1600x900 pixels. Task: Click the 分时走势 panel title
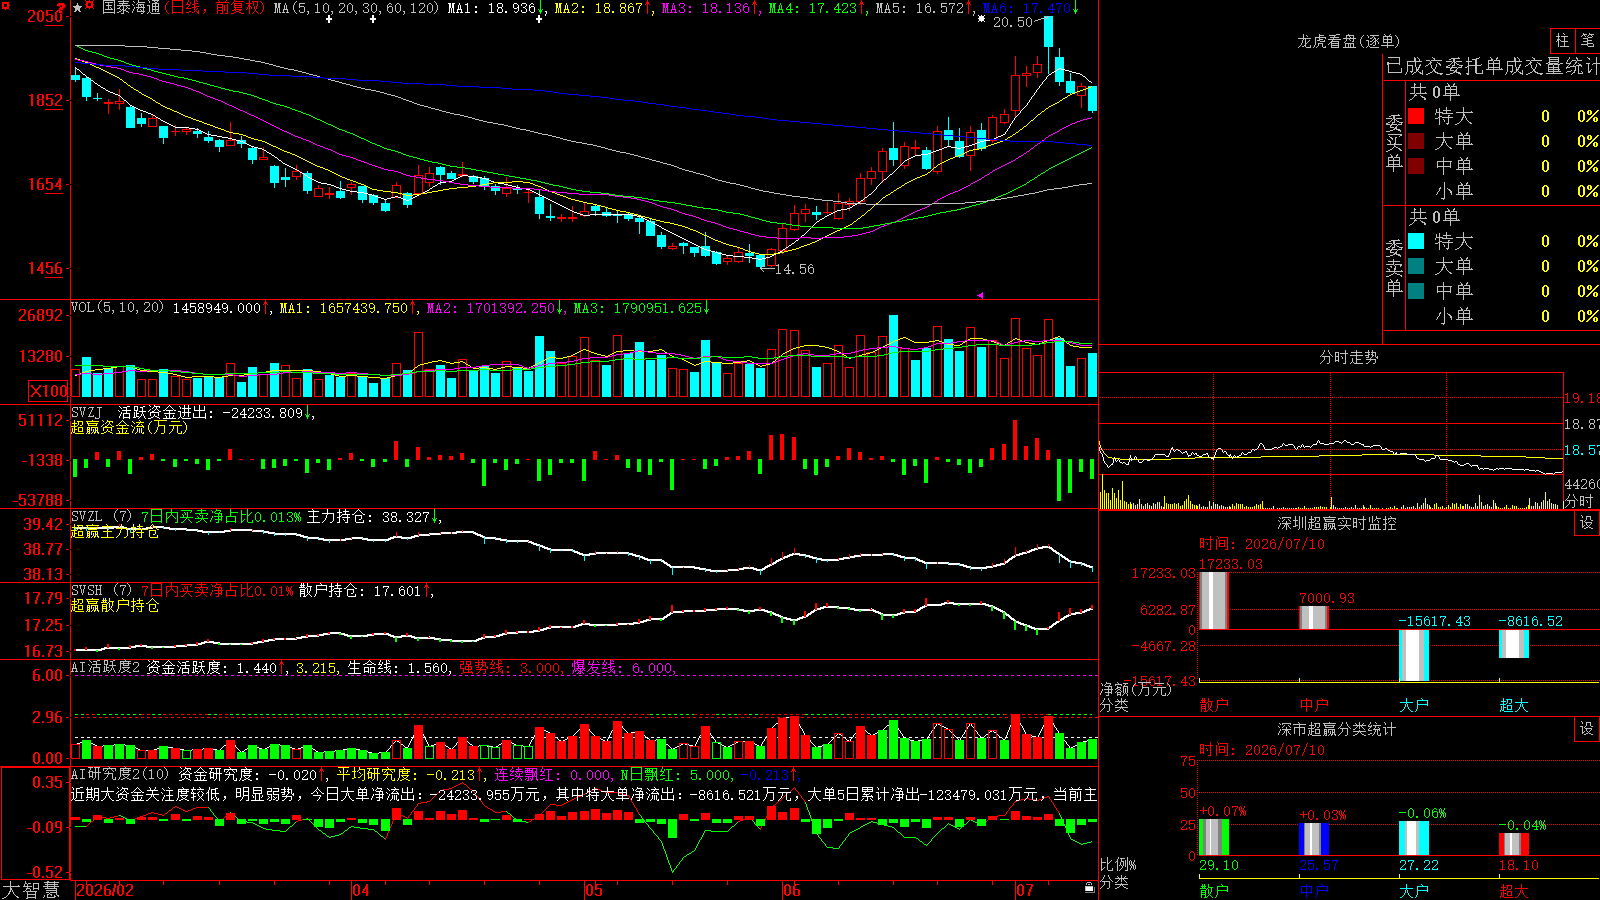pyautogui.click(x=1349, y=357)
